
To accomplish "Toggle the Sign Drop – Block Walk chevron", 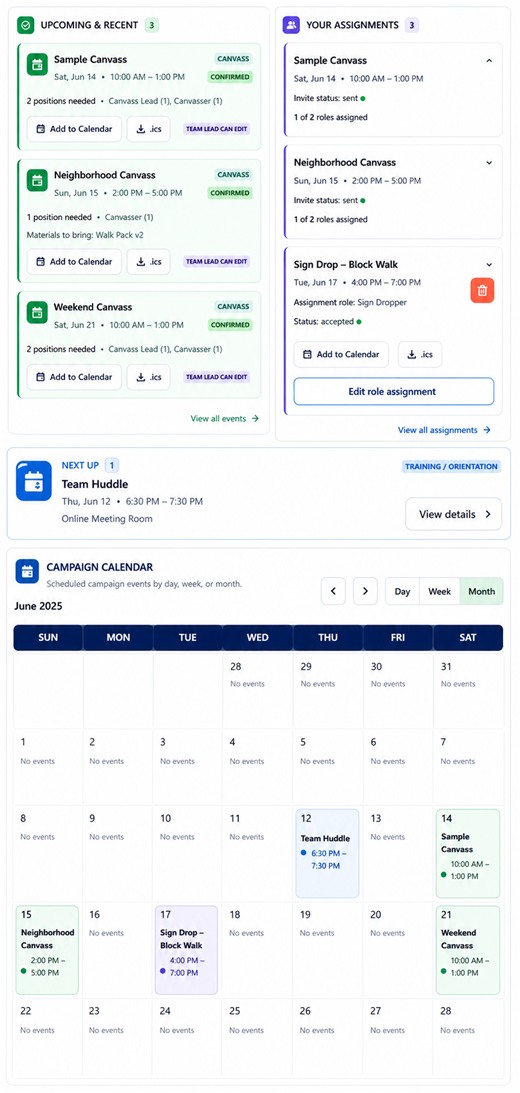I will point(489,265).
